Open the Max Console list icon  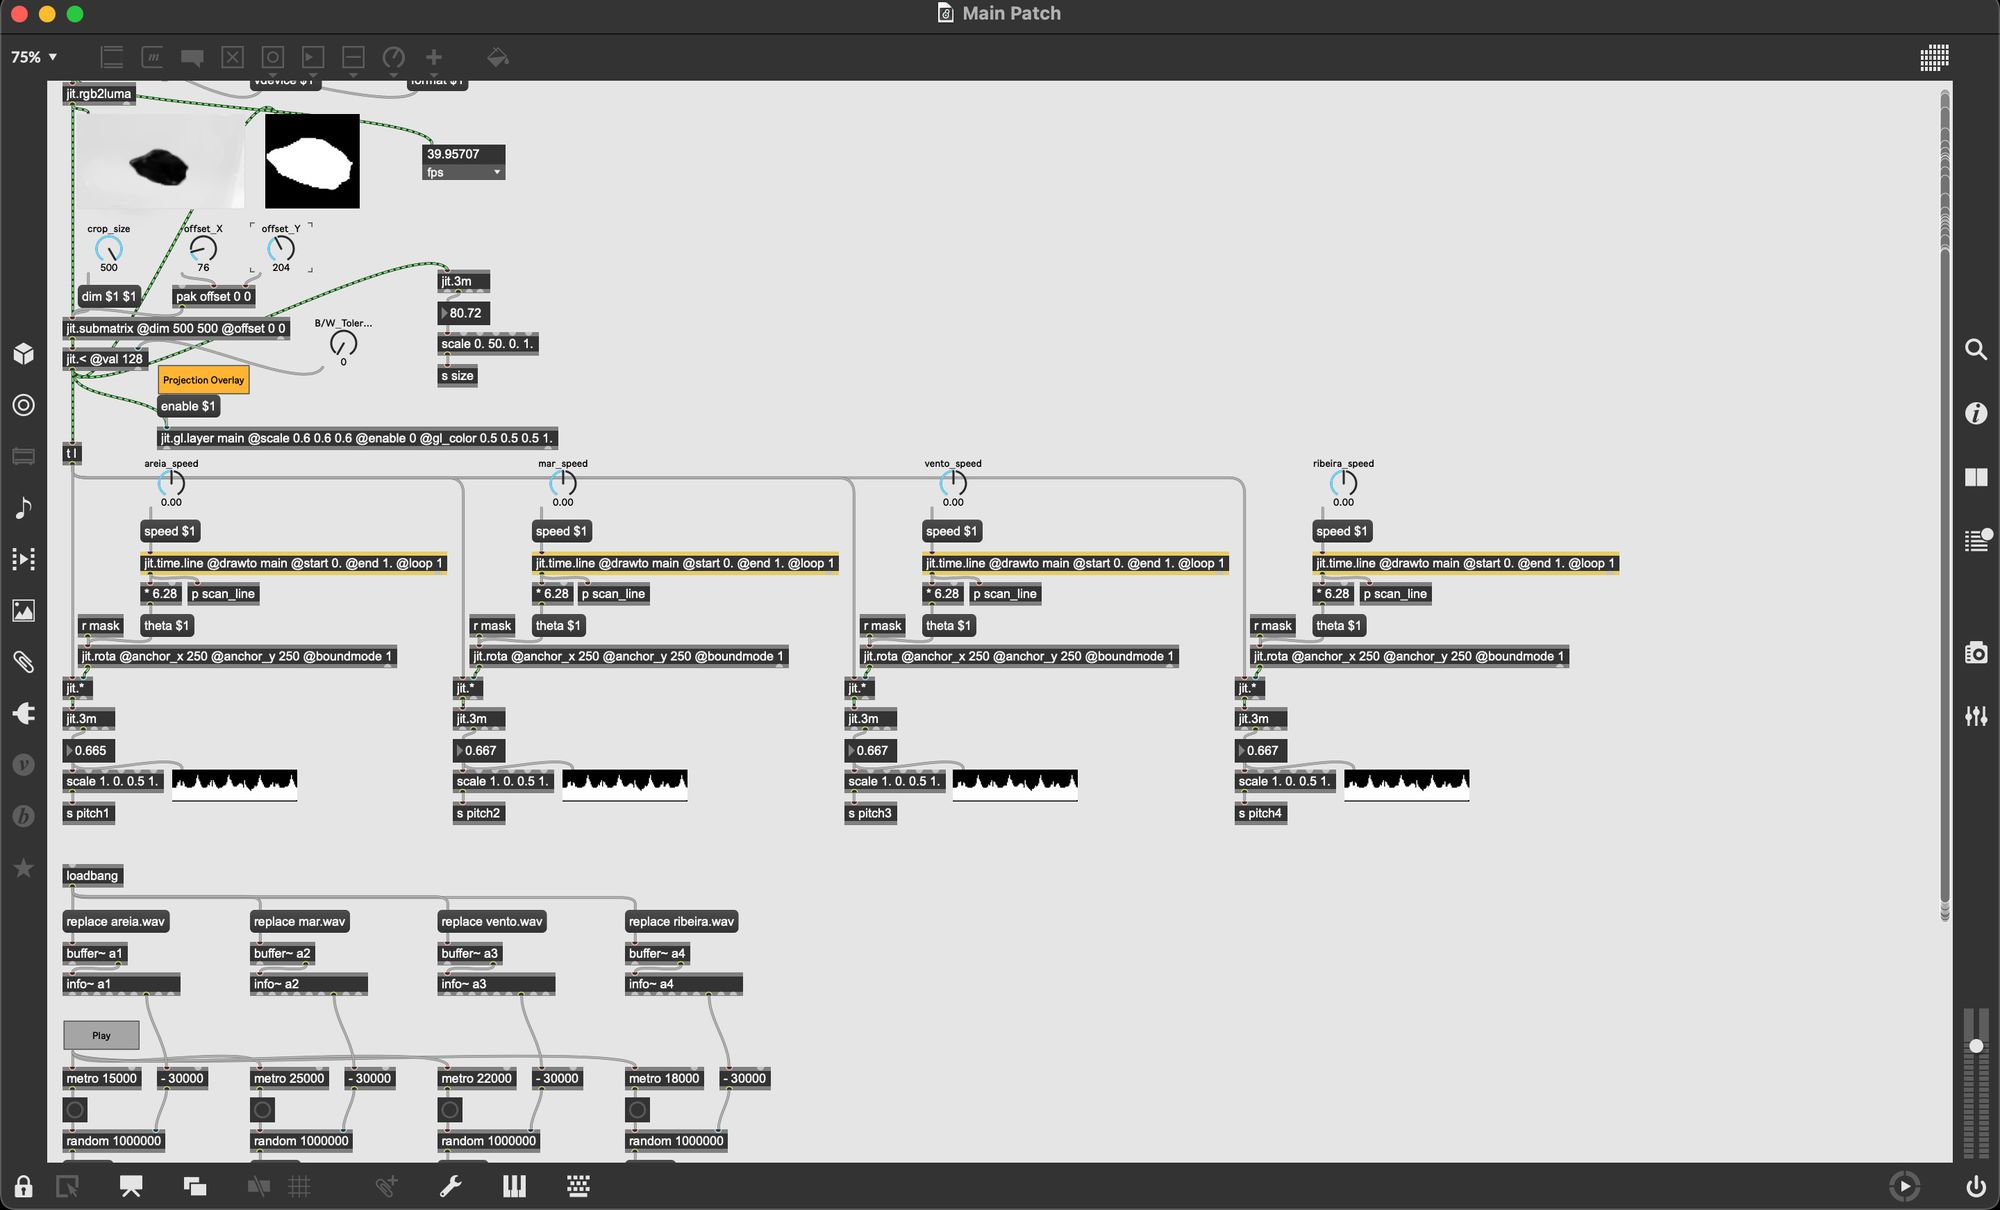[x=1975, y=541]
